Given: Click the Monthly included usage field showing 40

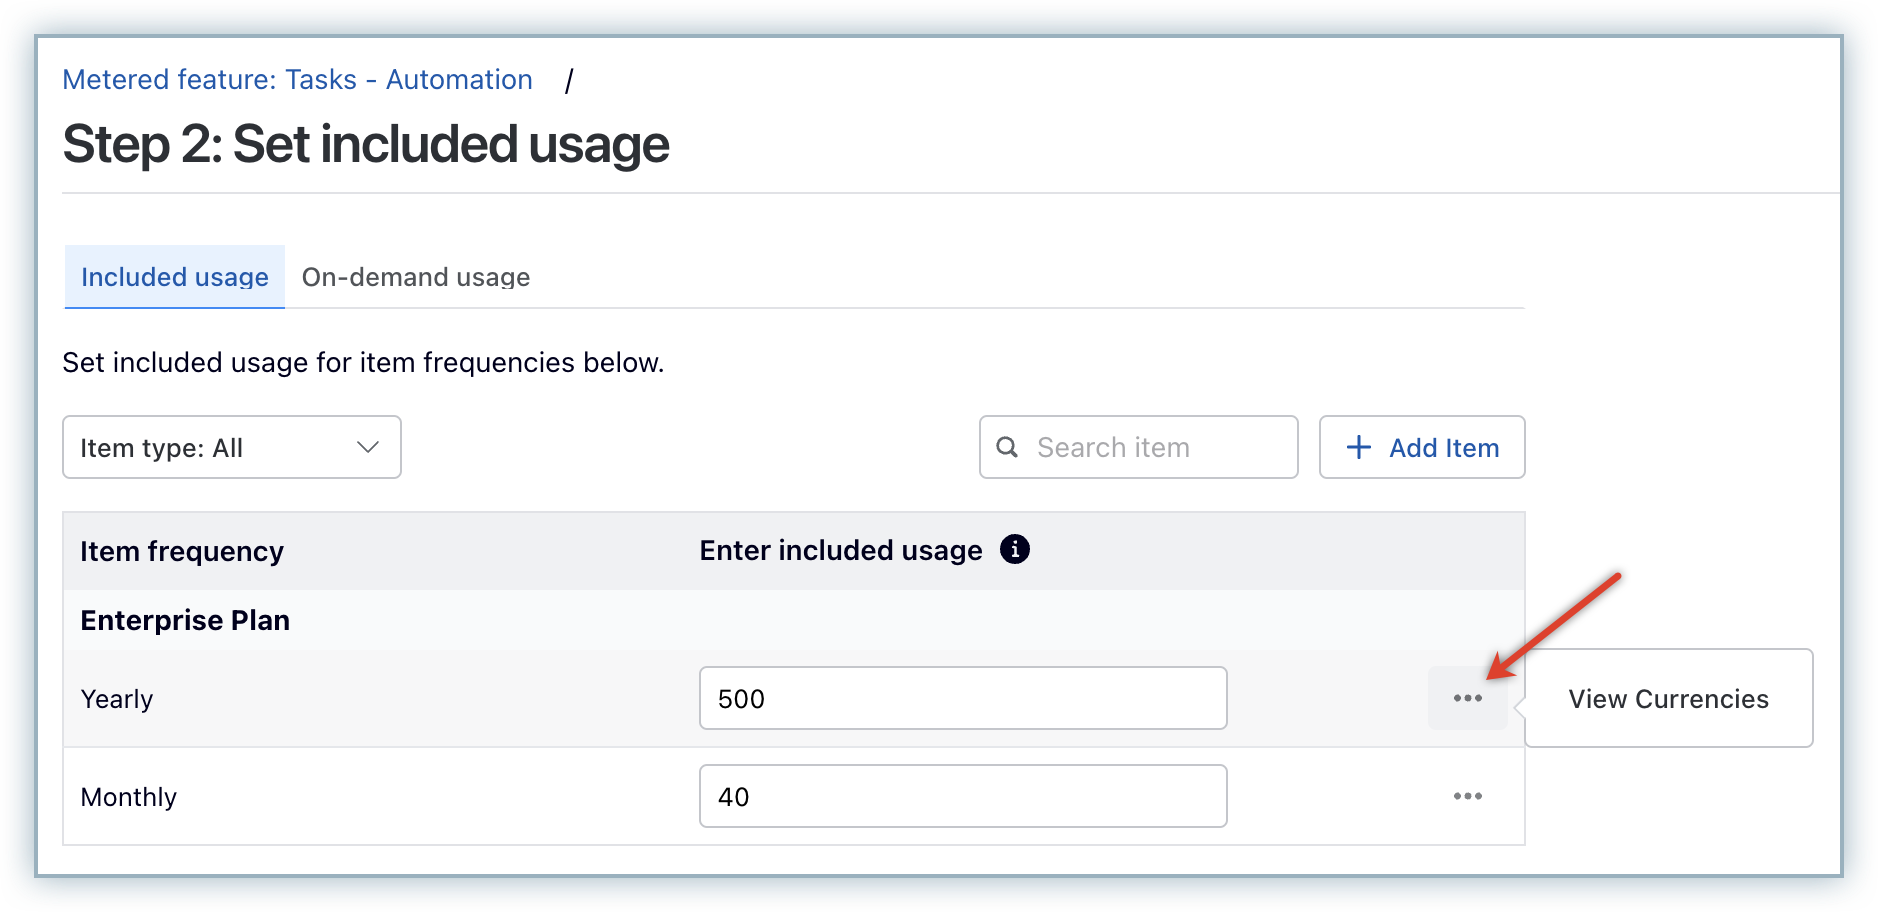Looking at the screenshot, I should pyautogui.click(x=962, y=796).
